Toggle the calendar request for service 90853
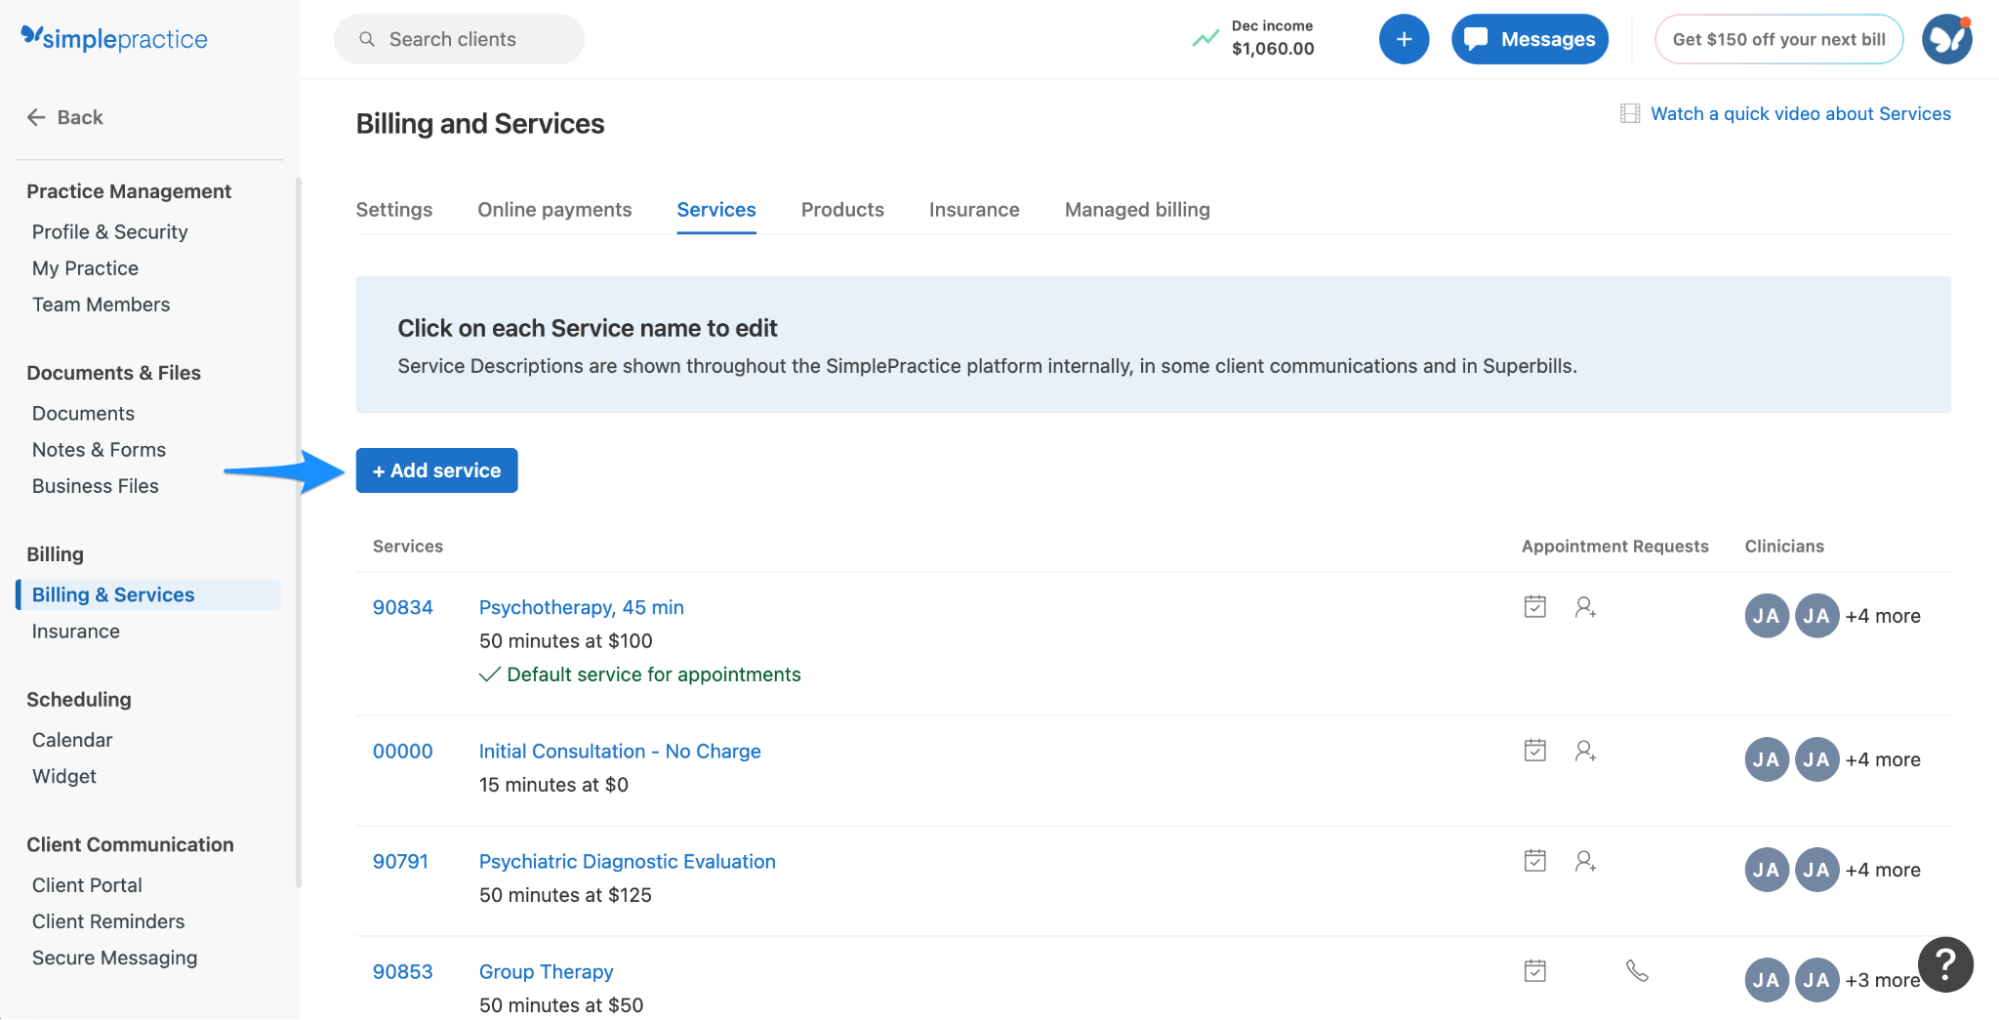 coord(1535,969)
